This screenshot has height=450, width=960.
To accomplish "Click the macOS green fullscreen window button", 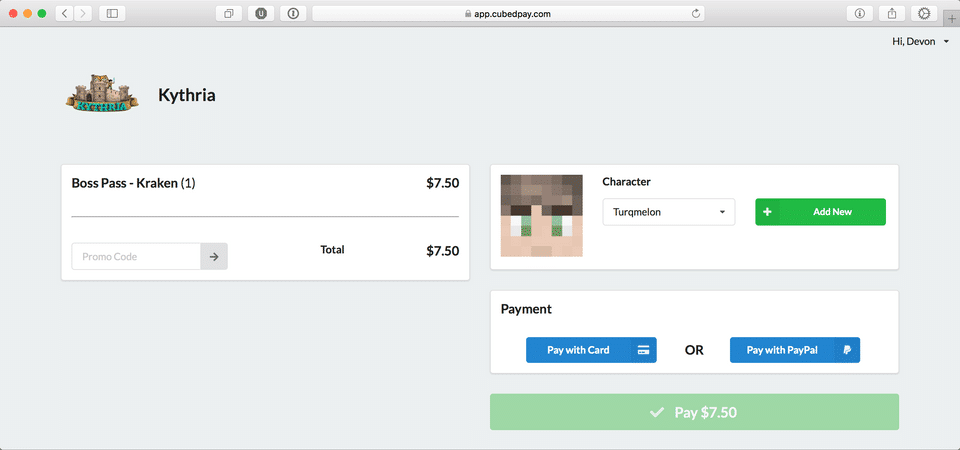I will click(42, 13).
